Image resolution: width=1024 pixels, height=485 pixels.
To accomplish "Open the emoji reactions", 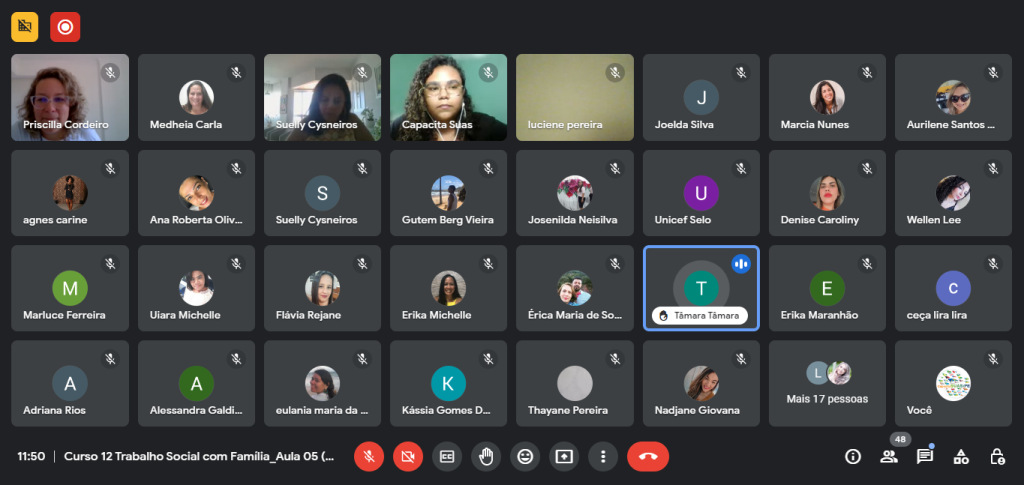I will 525,456.
